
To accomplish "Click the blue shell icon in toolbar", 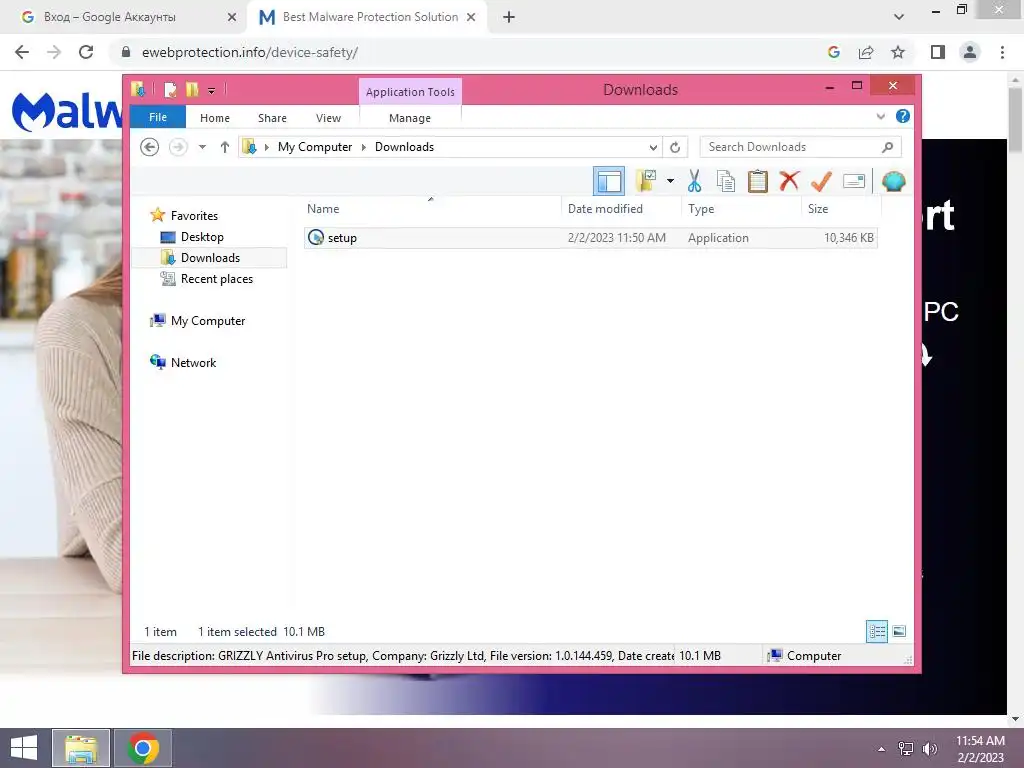I will [x=893, y=181].
